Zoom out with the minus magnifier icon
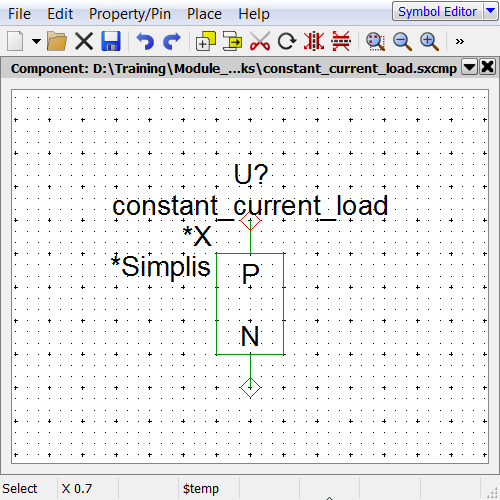The image size is (500, 500). 402,41
